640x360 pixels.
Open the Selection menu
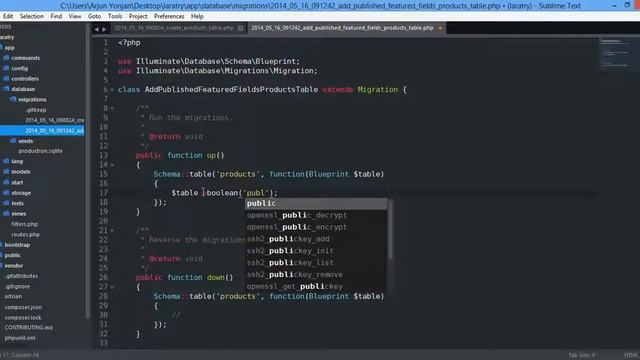[31, 16]
